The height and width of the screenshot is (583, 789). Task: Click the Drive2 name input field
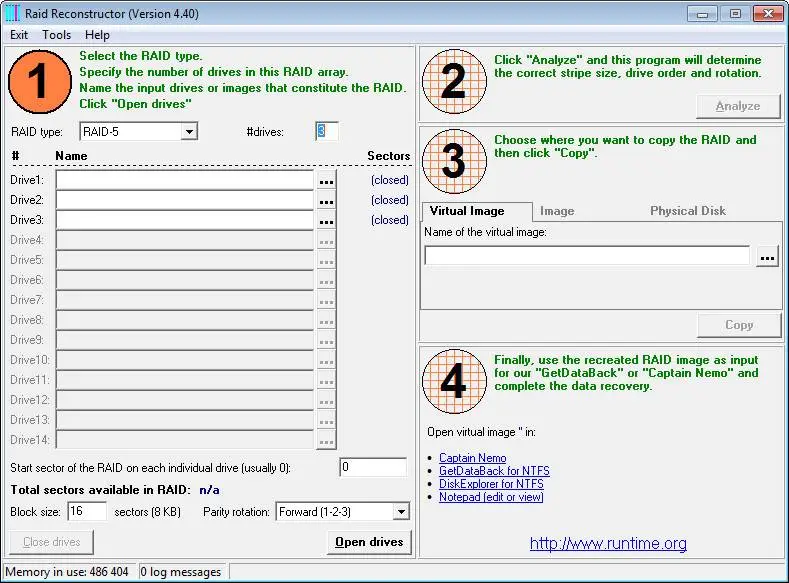tap(185, 200)
